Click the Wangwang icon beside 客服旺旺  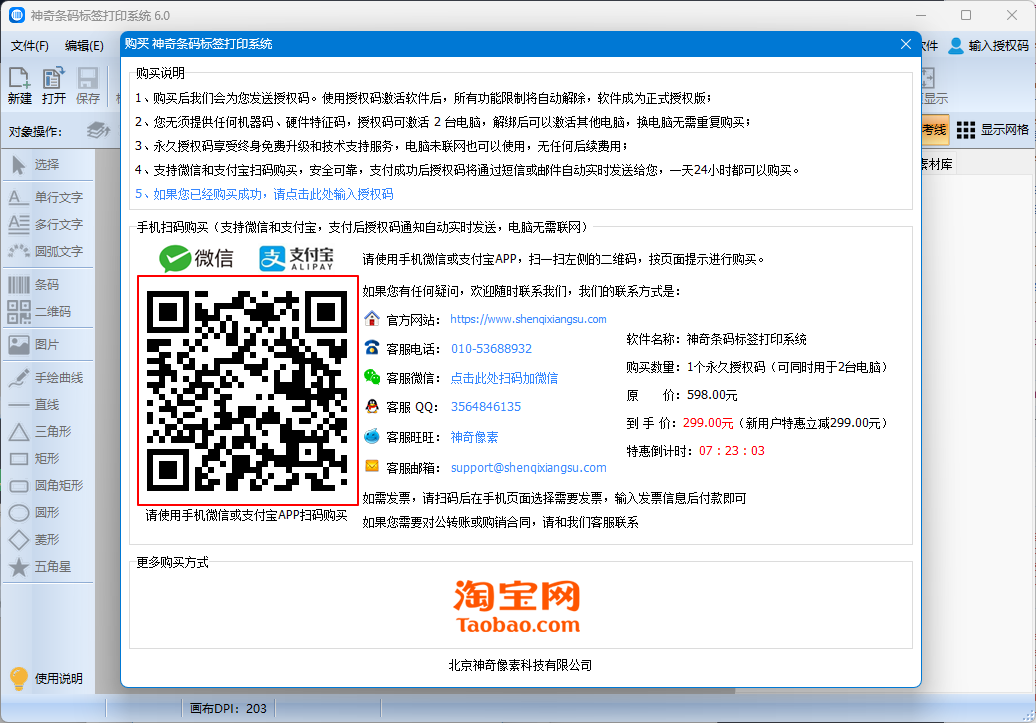click(372, 436)
